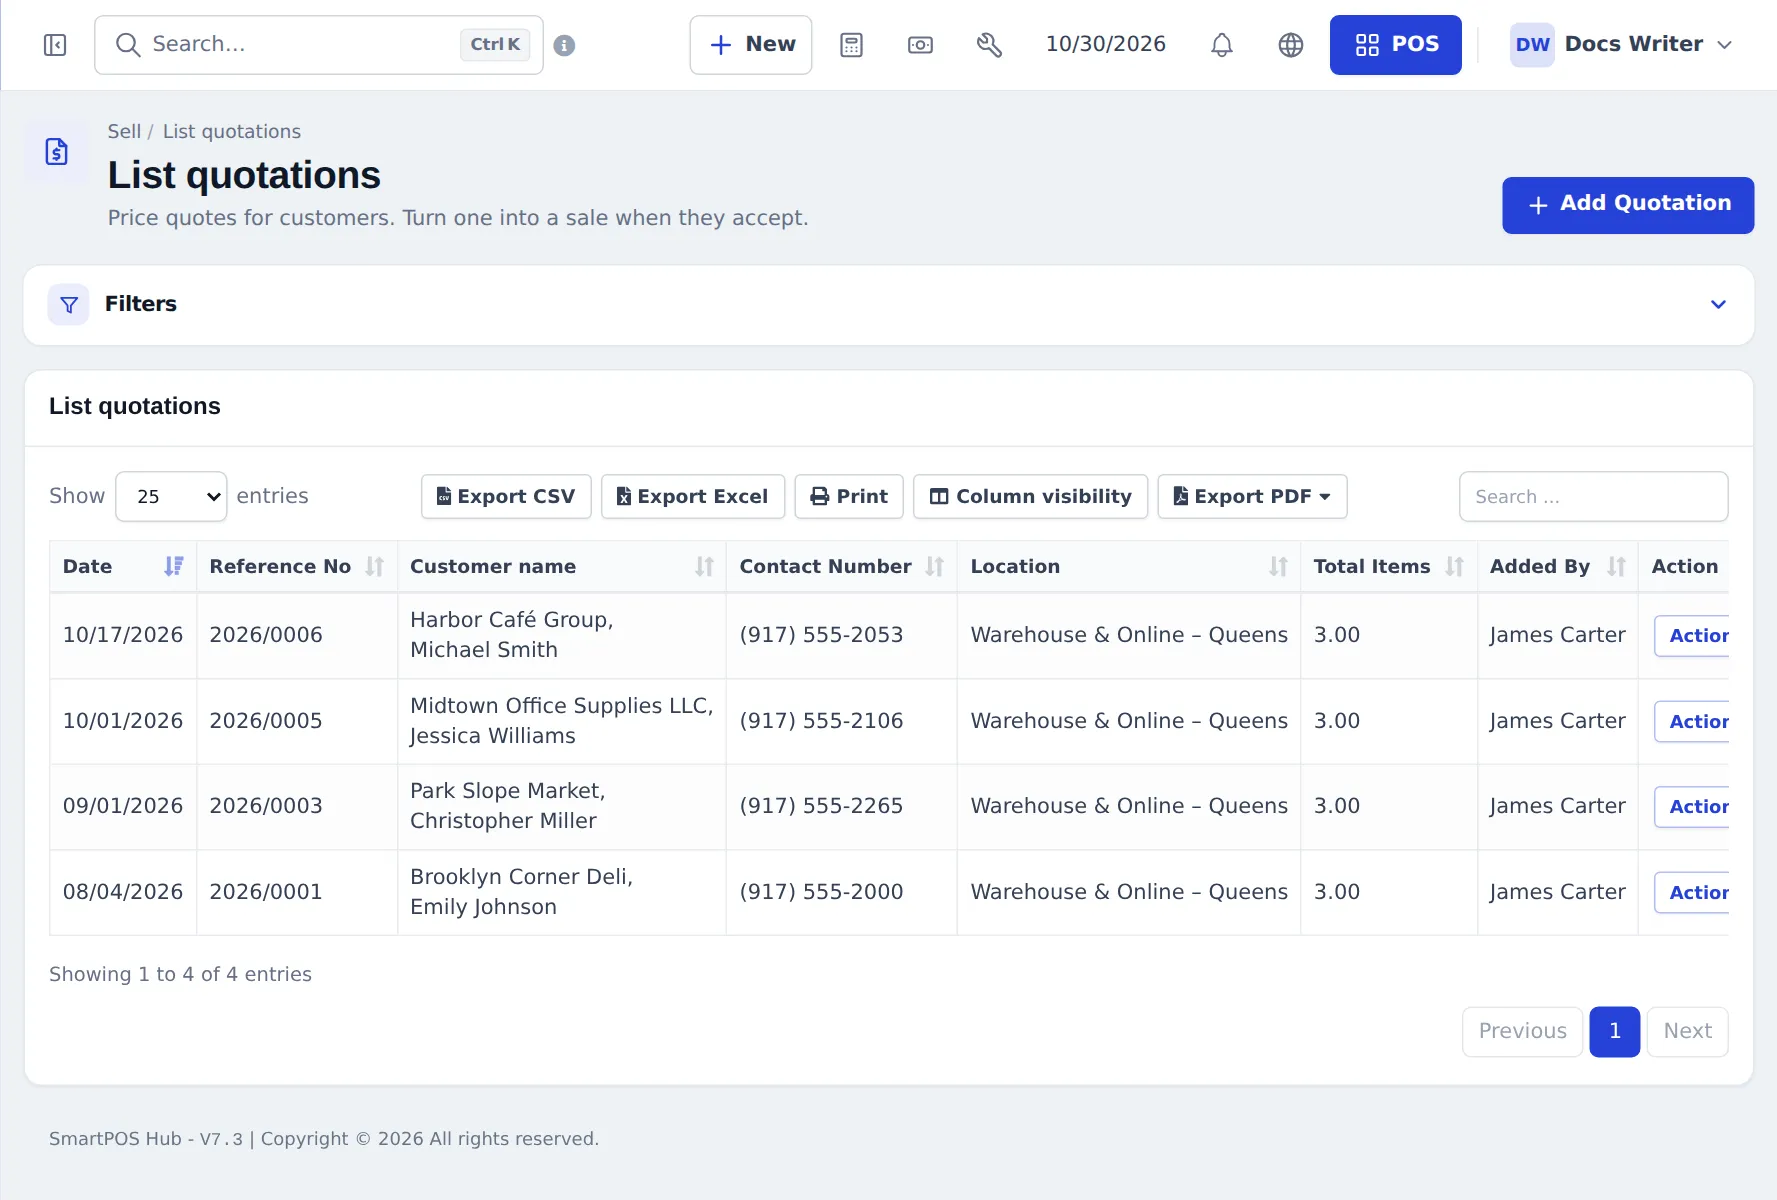Click the globe language icon
This screenshot has width=1777, height=1200.
pos(1291,45)
